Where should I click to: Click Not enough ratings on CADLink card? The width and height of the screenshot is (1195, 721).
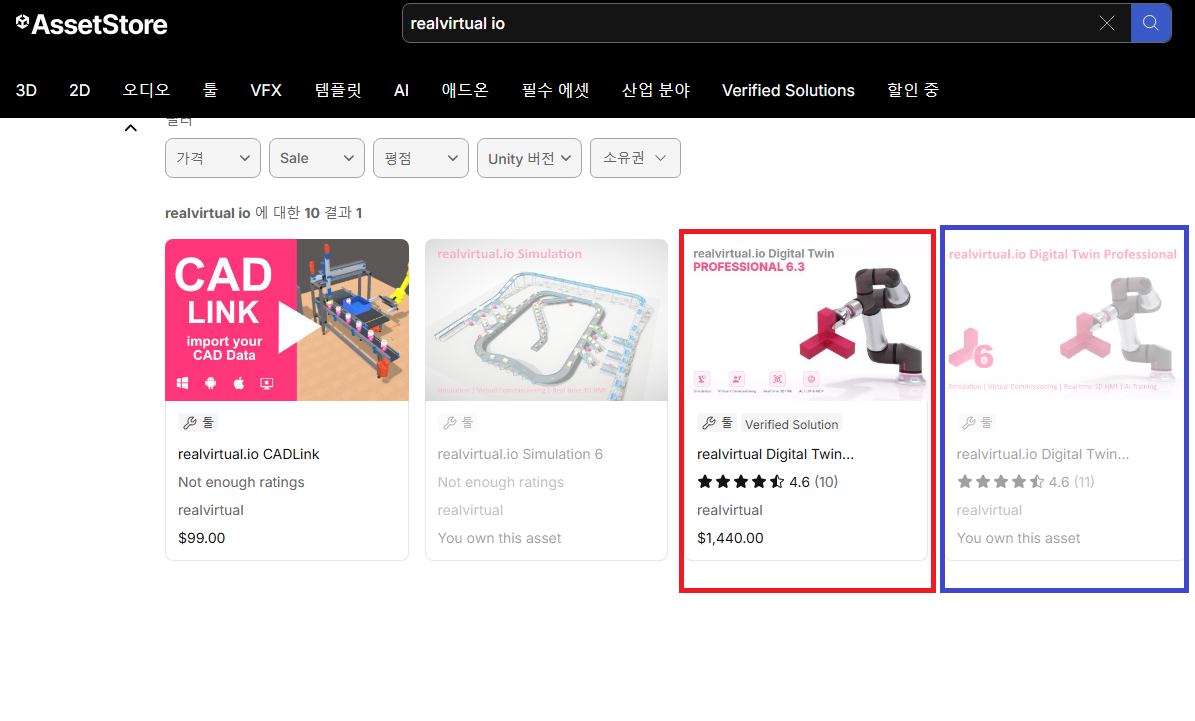click(x=241, y=482)
